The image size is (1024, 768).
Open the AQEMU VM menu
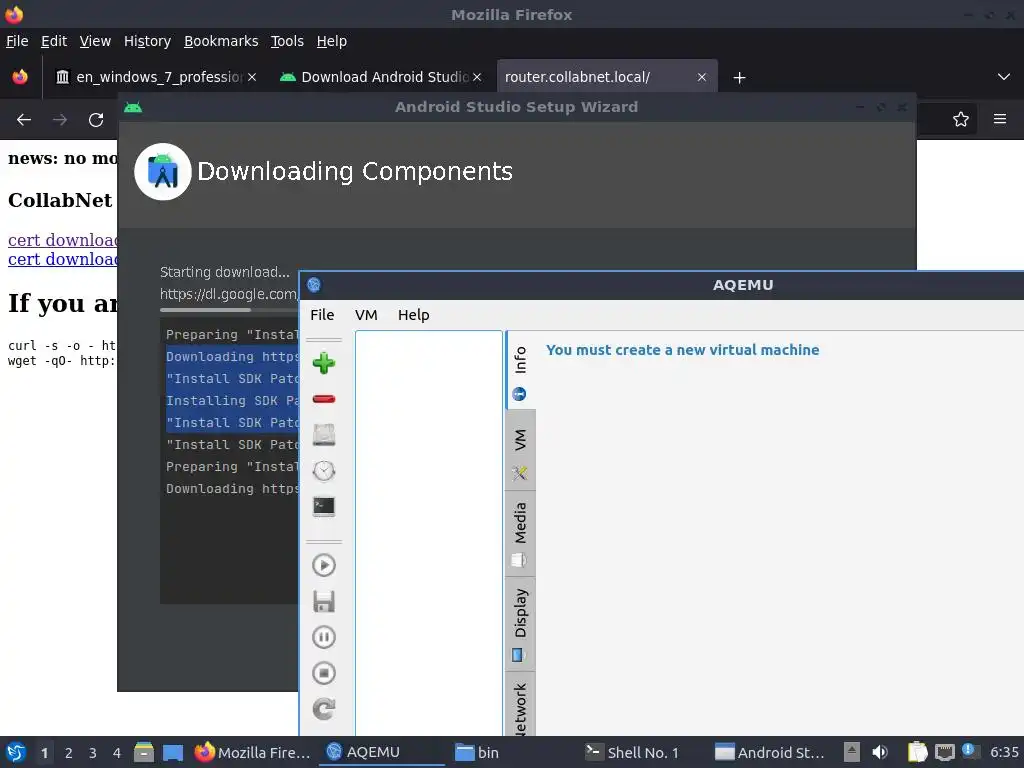coord(366,315)
